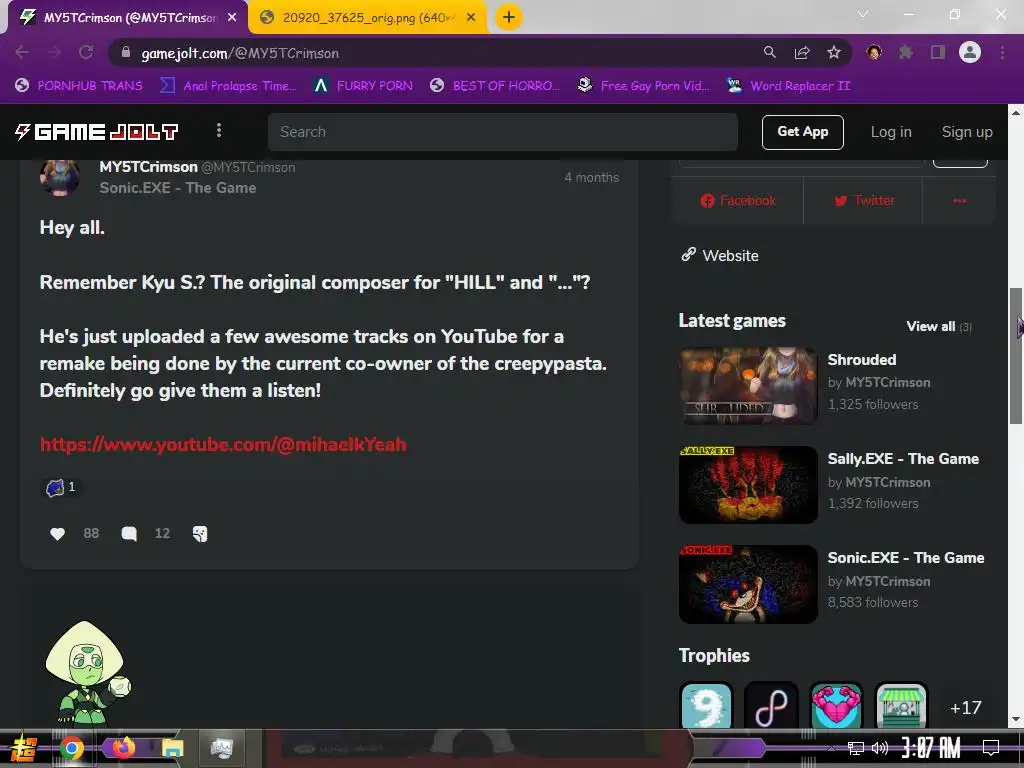Open the Website link
The image size is (1024, 768).
click(x=720, y=255)
